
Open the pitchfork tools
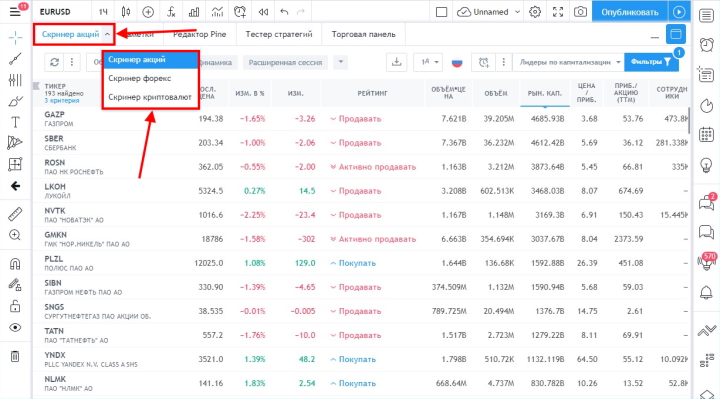tap(15, 80)
